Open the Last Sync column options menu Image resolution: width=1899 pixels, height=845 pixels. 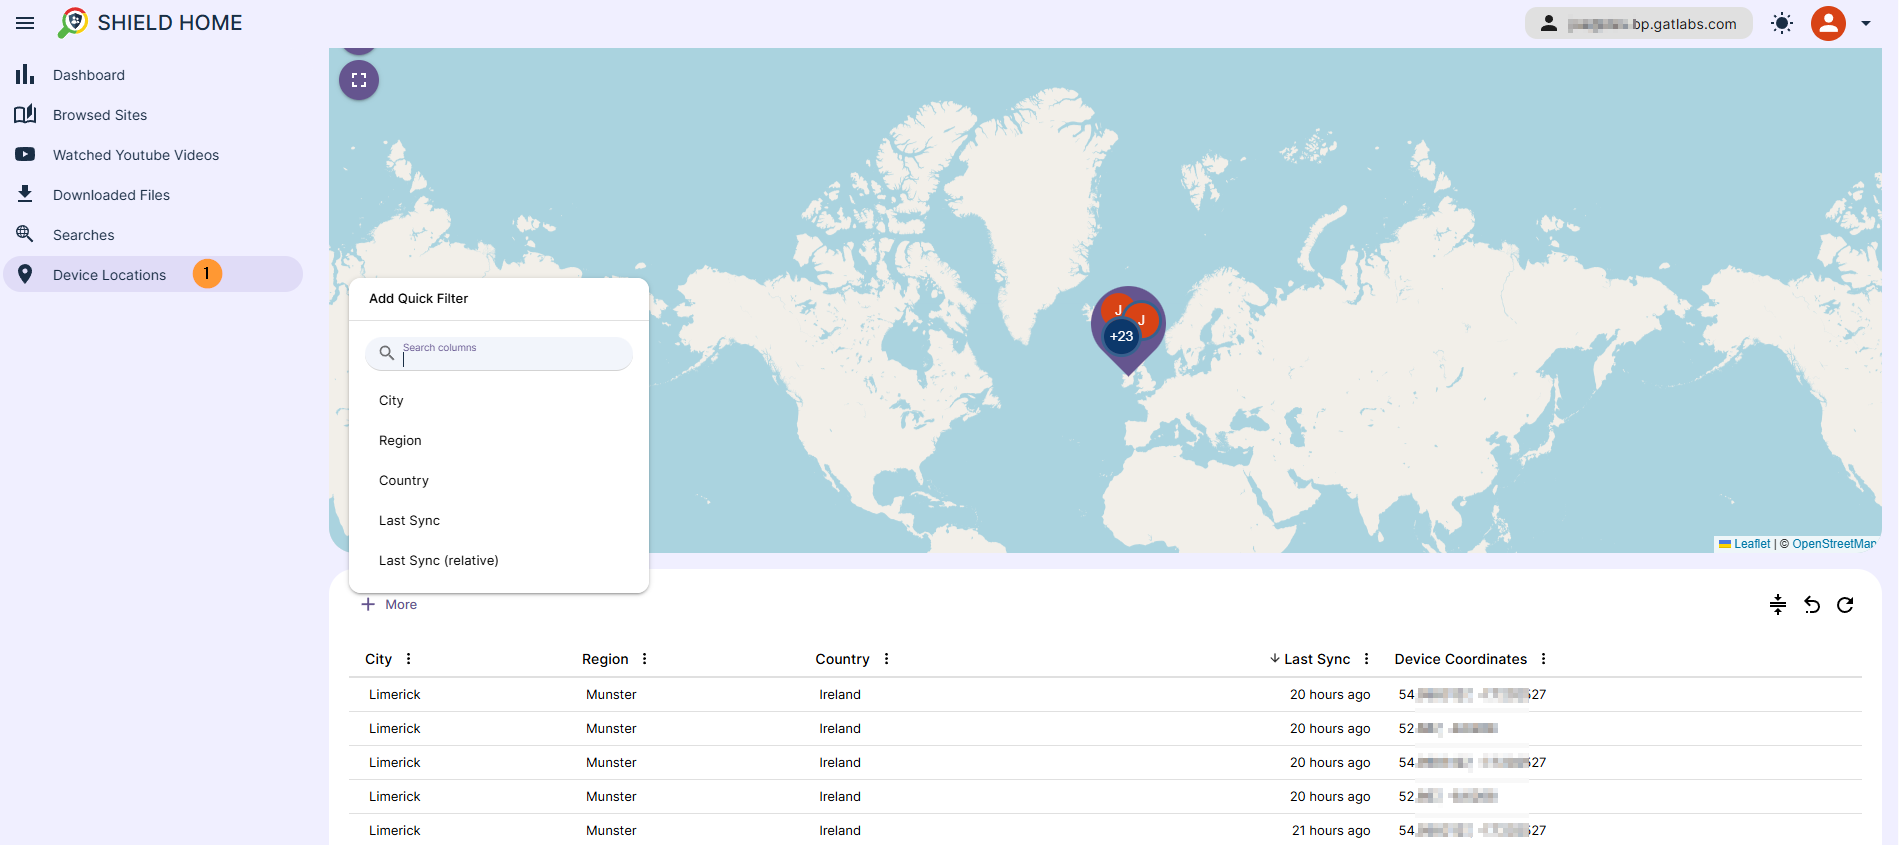1367,659
